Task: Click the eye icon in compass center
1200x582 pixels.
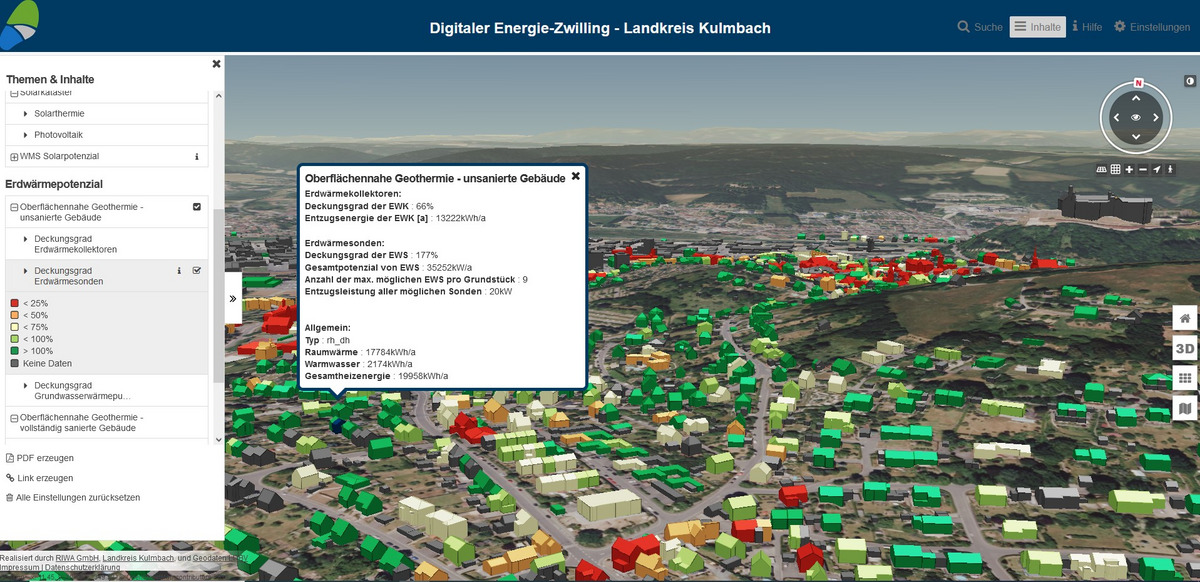Action: coord(1136,118)
